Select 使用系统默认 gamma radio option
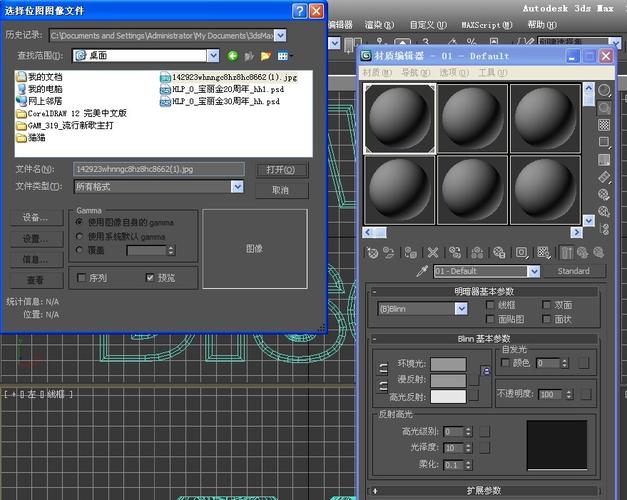 point(80,236)
